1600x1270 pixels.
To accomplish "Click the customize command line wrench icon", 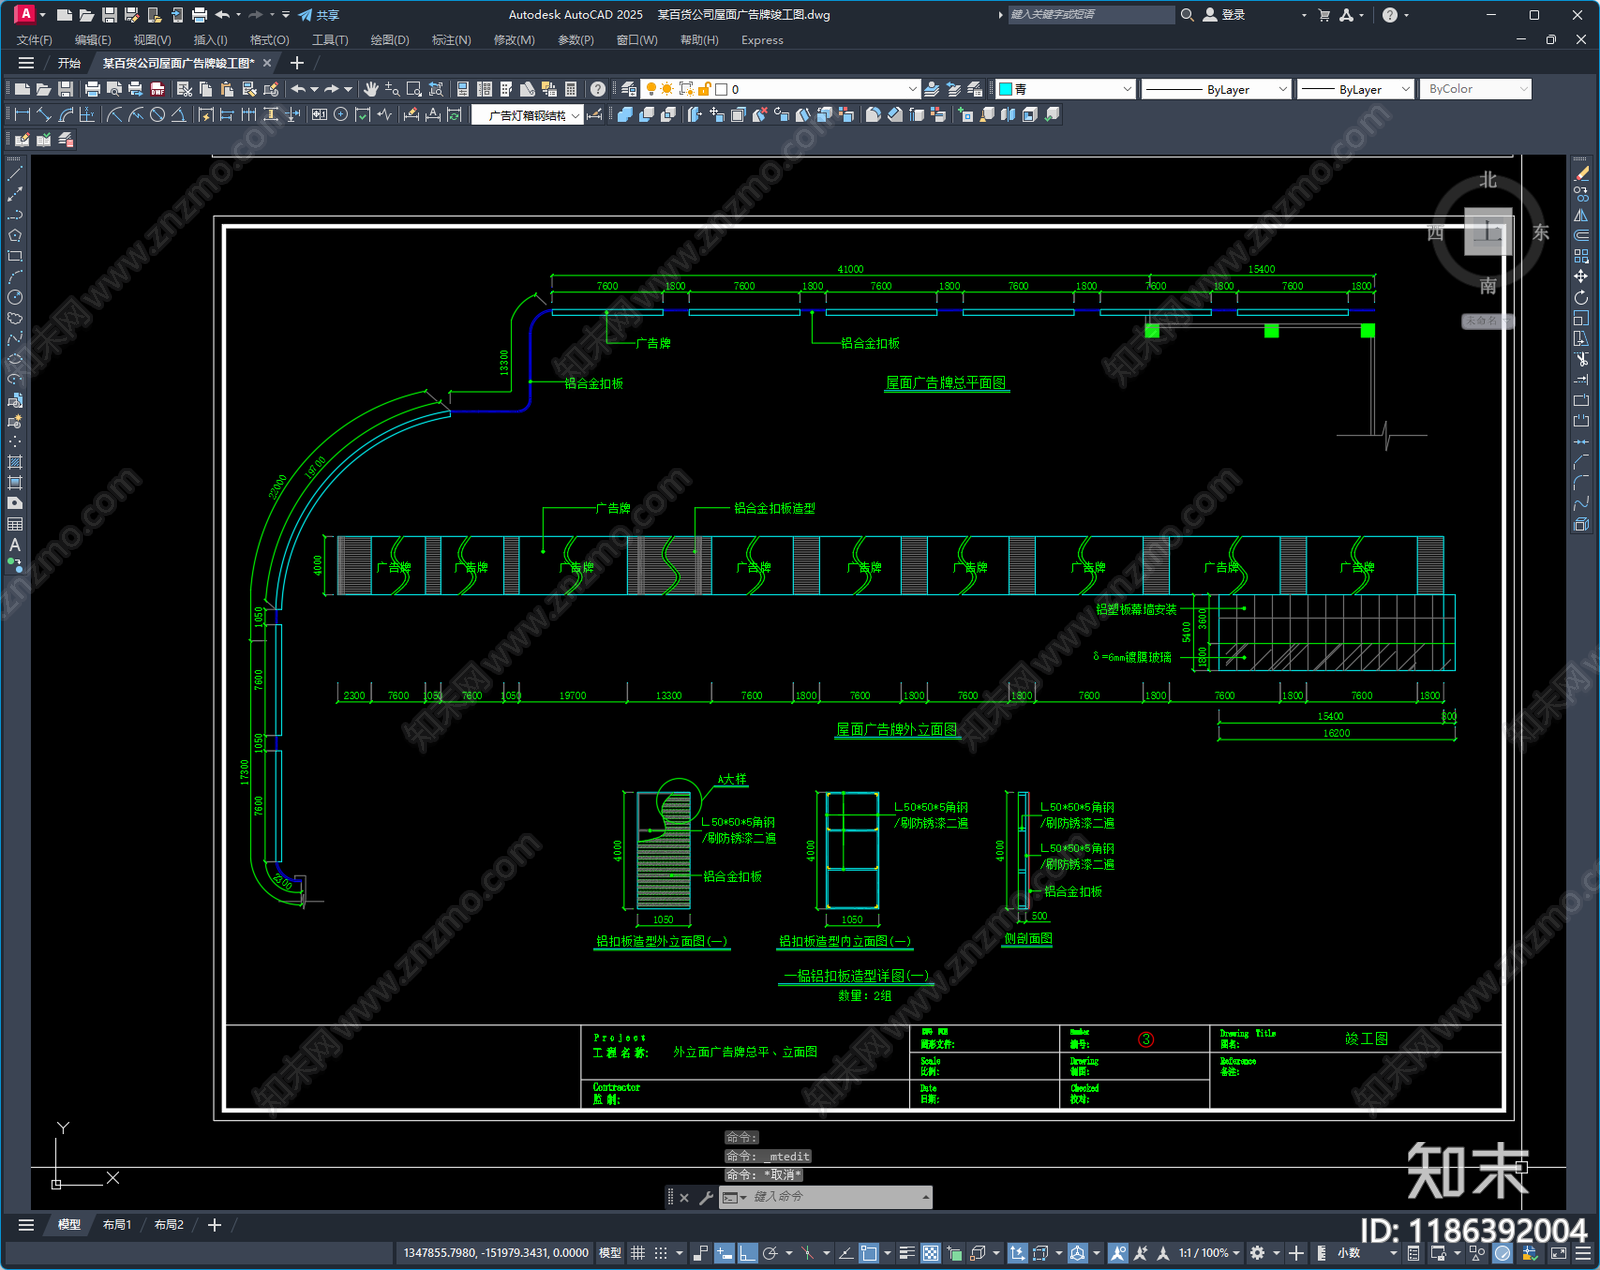I will 706,1197.
